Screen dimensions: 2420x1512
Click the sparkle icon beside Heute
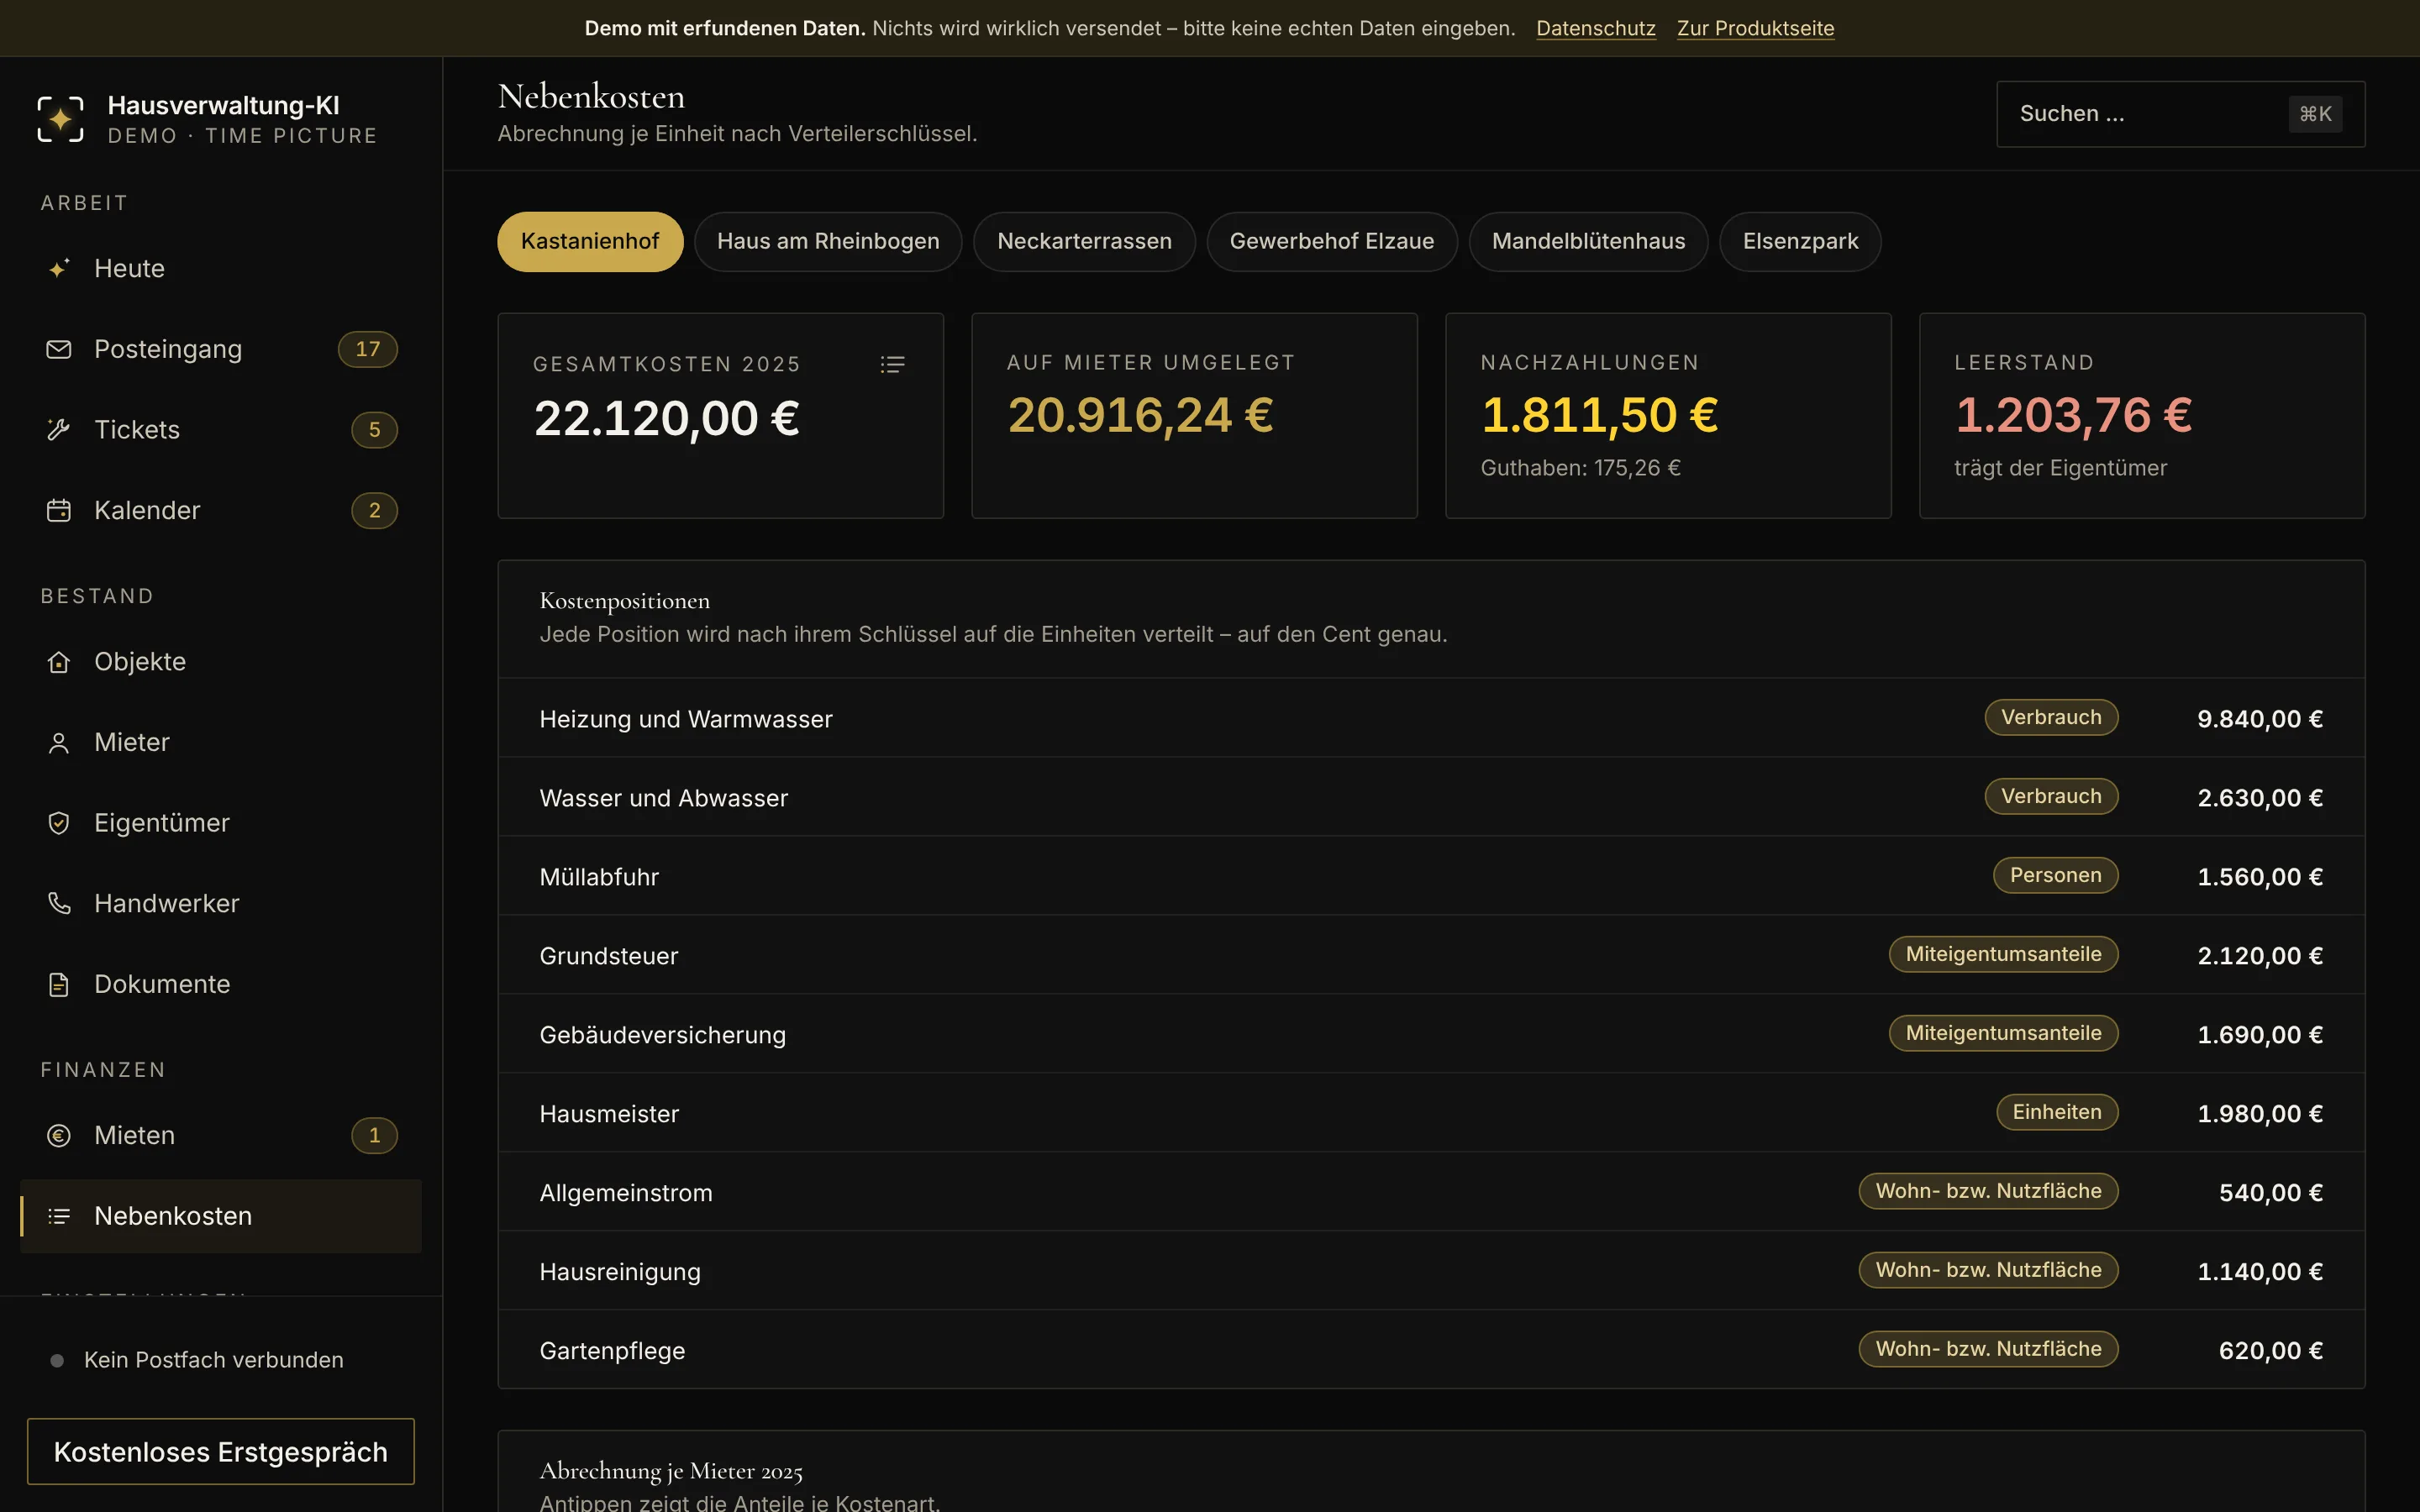click(x=59, y=268)
